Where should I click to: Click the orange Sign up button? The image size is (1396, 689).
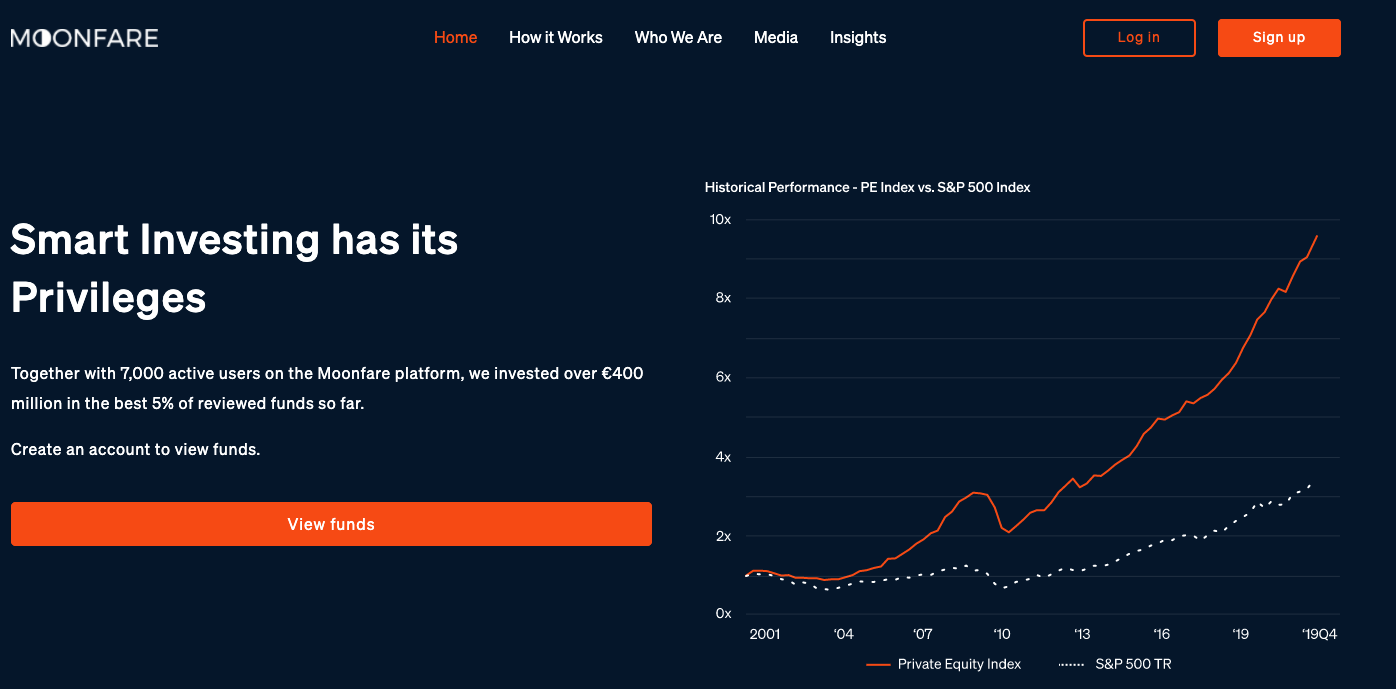pyautogui.click(x=1278, y=38)
